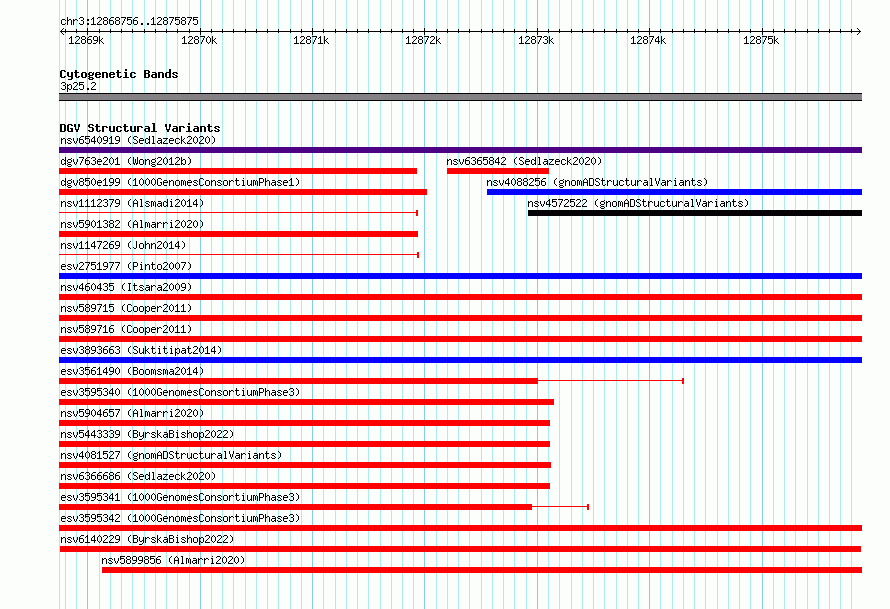Image resolution: width=890 pixels, height=609 pixels.
Task: Open the nsv589715 (Cooper2011) label
Action: [x=126, y=308]
